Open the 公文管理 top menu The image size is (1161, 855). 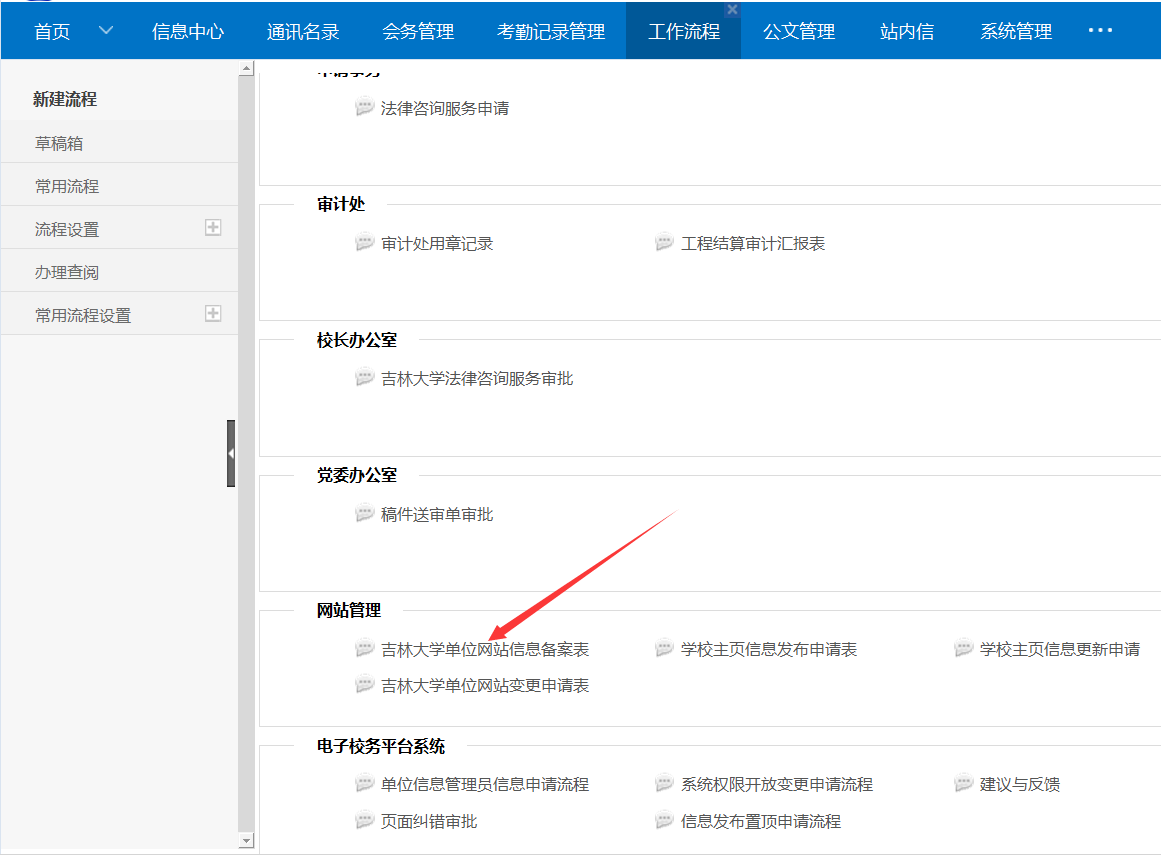click(x=798, y=32)
